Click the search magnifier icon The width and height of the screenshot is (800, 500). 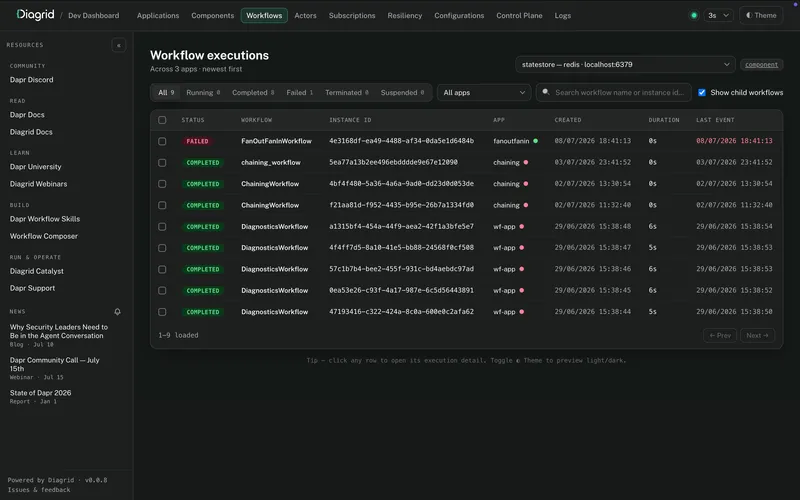coord(545,92)
